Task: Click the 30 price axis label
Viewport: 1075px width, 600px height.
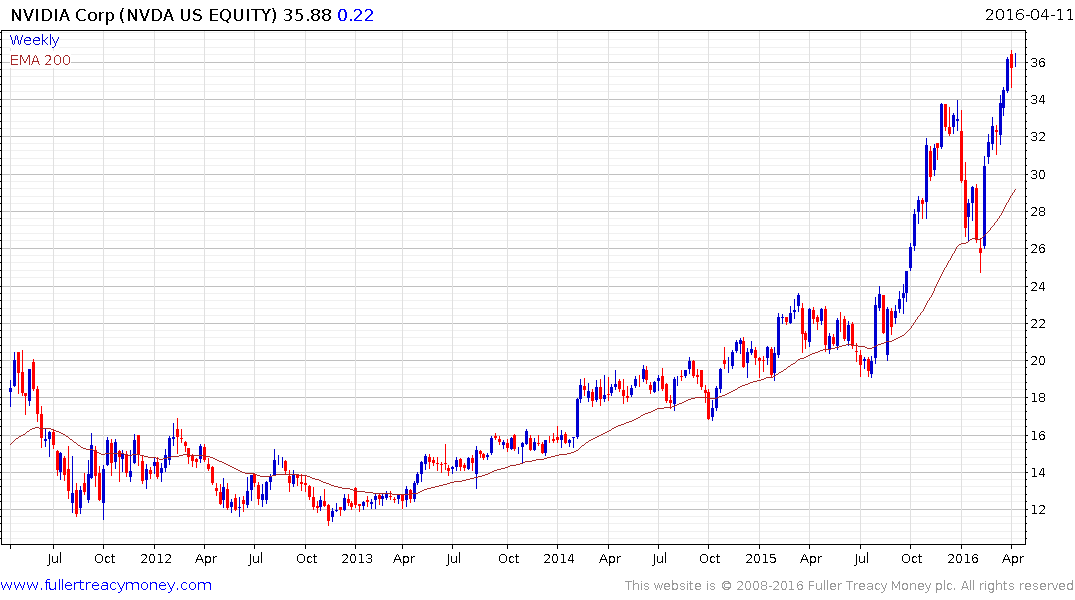Action: 1038,174
